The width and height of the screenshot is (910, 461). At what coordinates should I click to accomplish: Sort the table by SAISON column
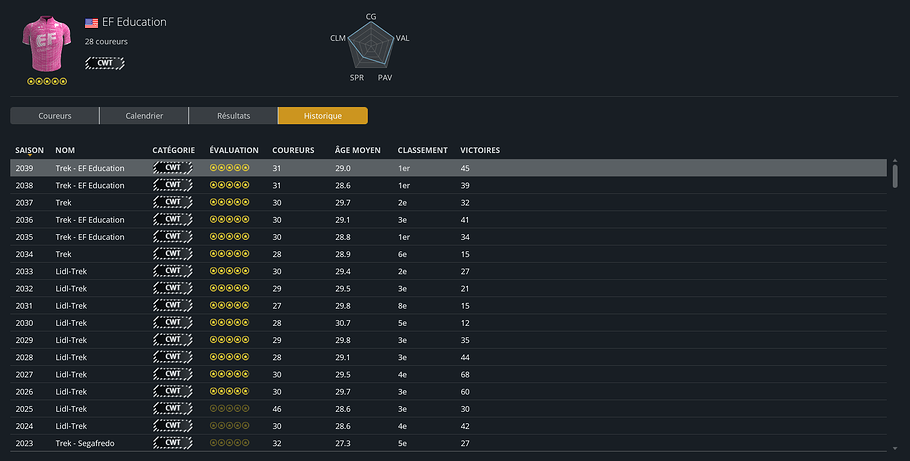click(x=29, y=150)
